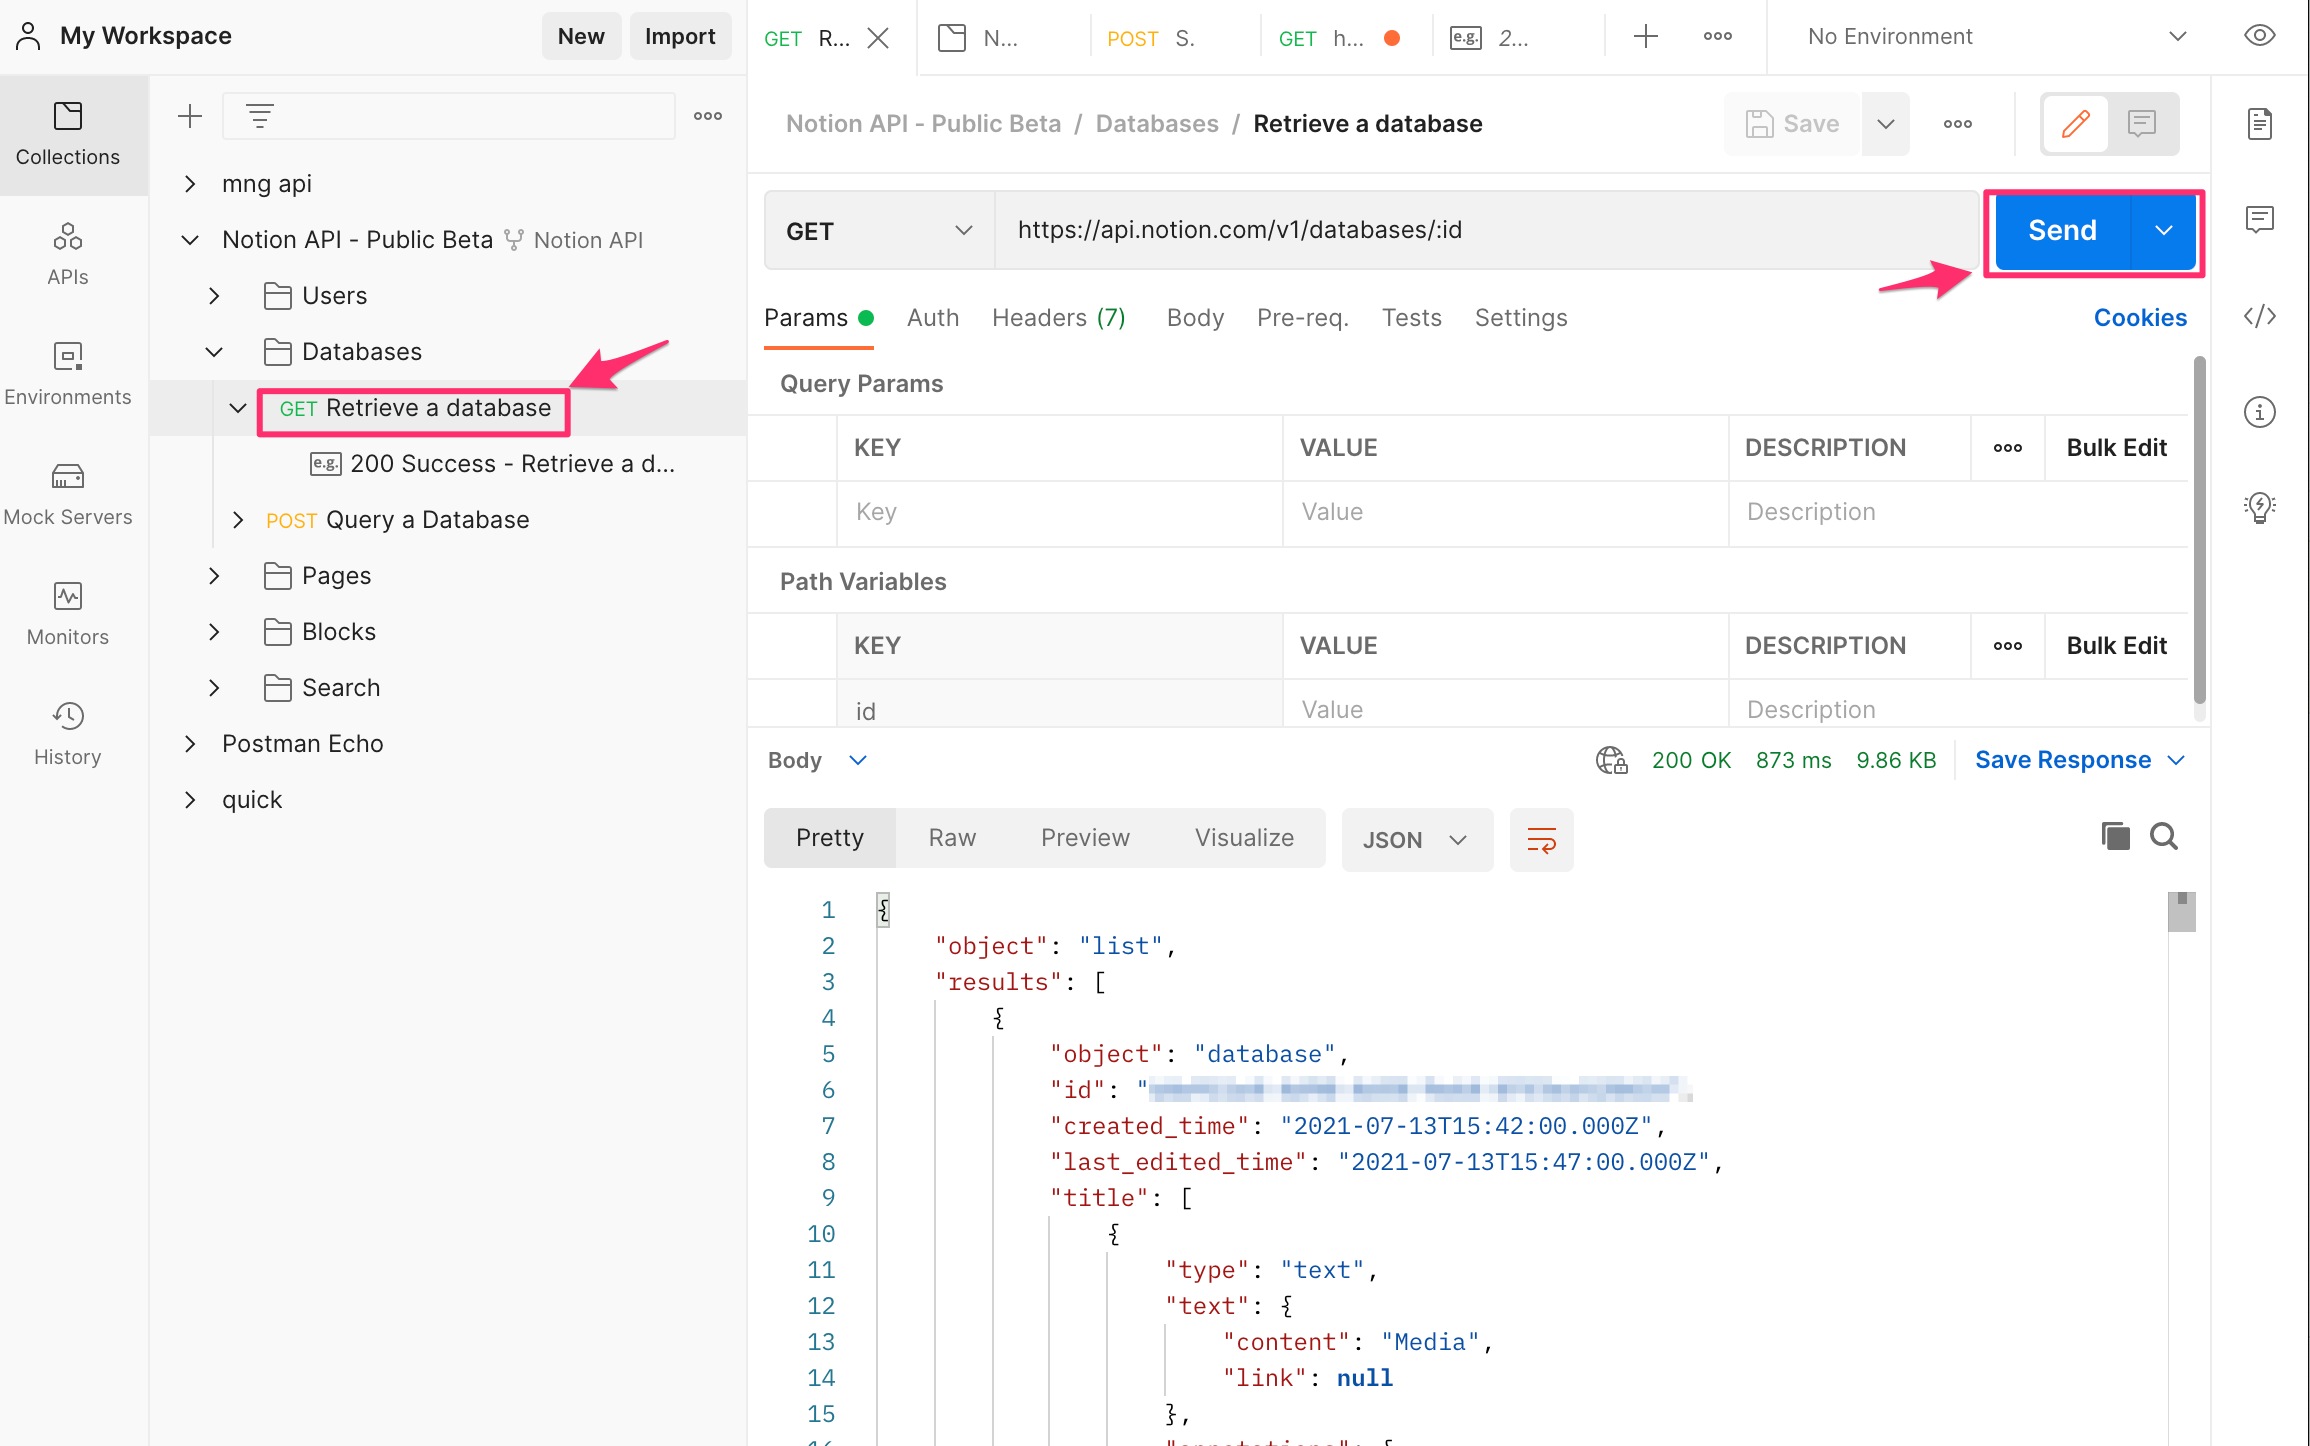Switch to the Auth tab
The image size is (2310, 1446).
(932, 318)
